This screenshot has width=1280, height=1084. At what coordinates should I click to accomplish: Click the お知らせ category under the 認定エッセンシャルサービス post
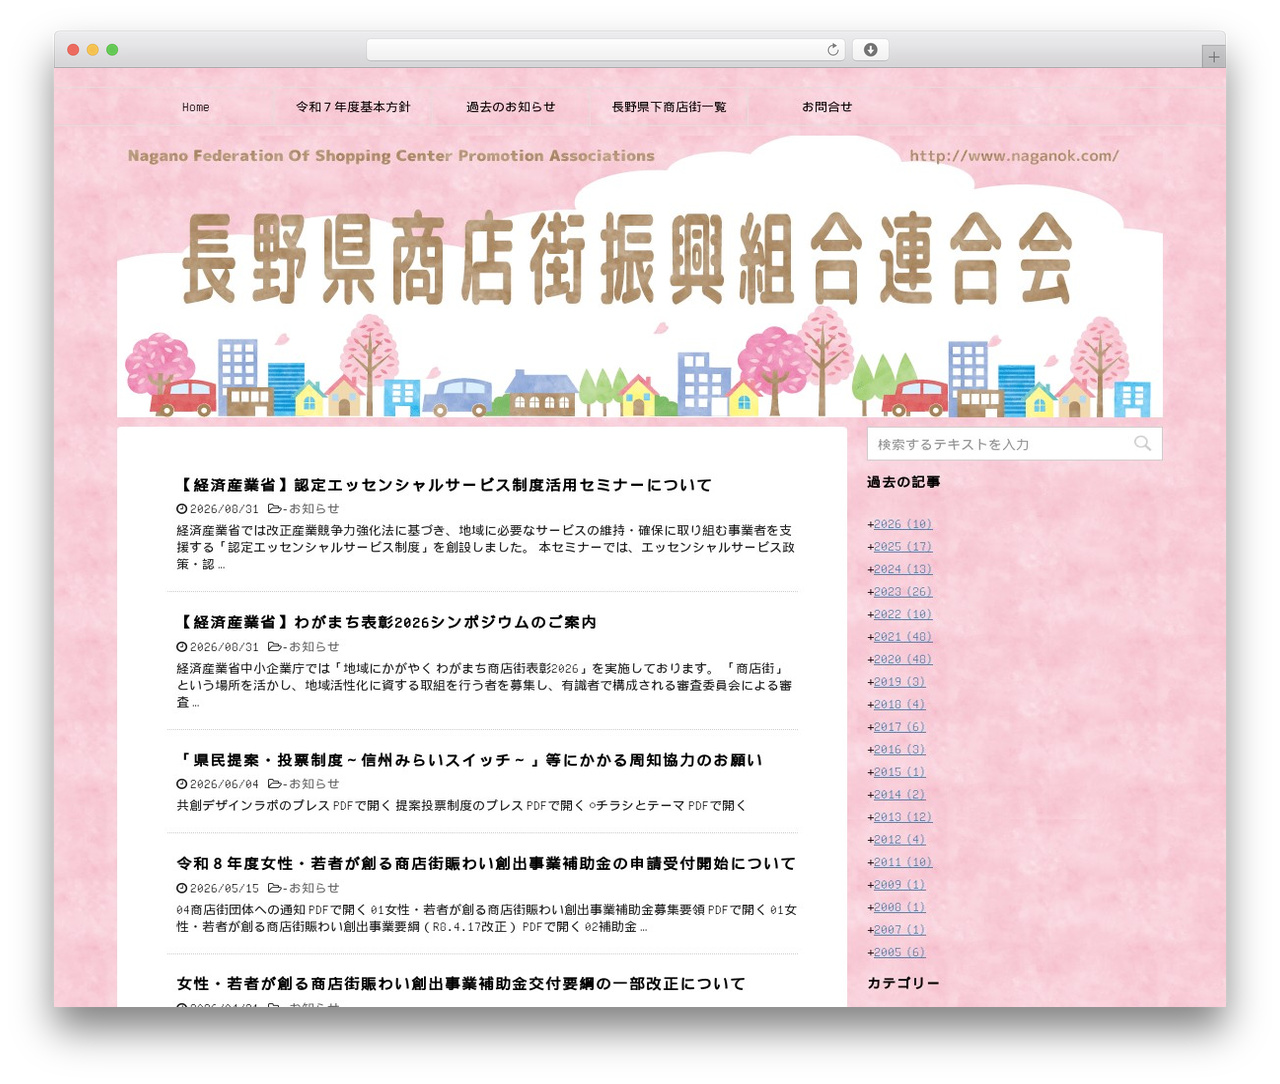314,509
